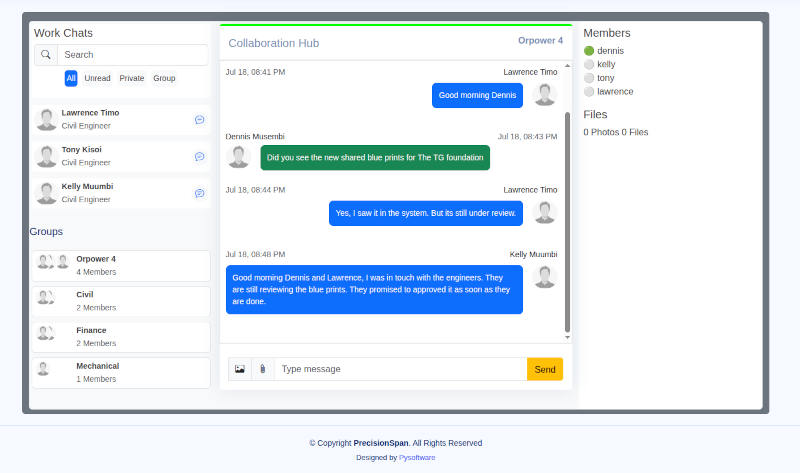This screenshot has width=800, height=473.
Task: Click the paperclip file attach icon
Action: tap(263, 369)
